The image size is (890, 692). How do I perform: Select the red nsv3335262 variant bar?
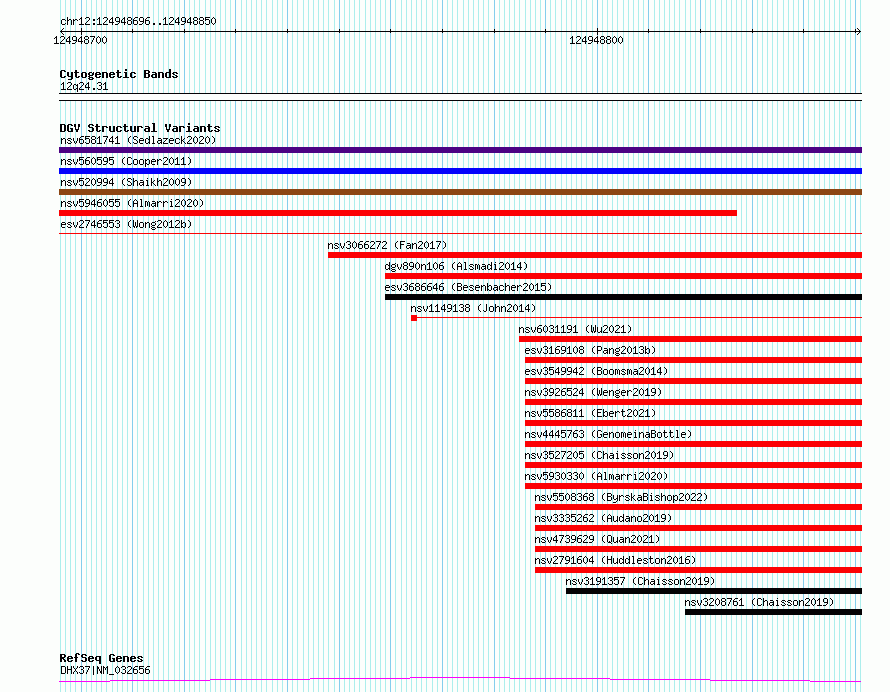pyautogui.click(x=699, y=529)
